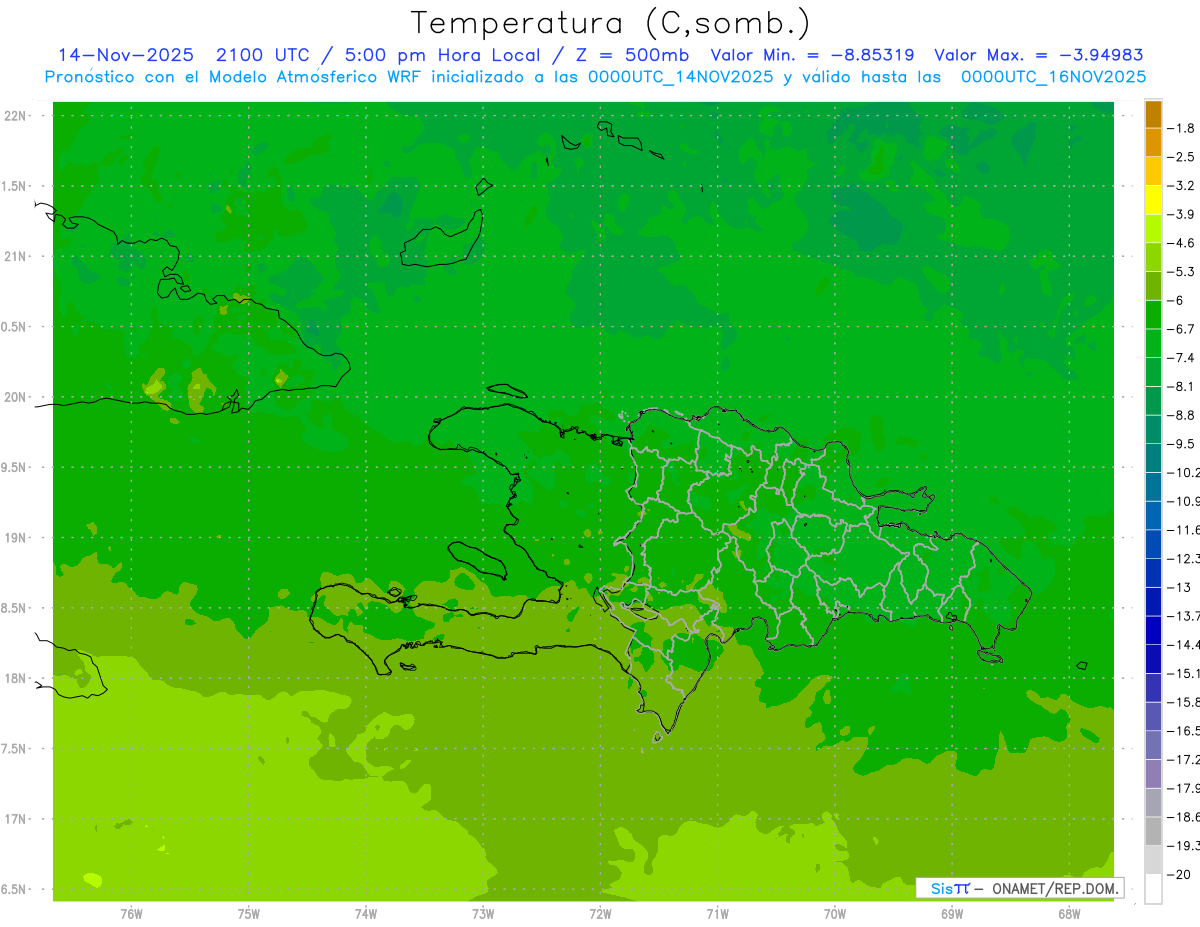Click the "-7.4" colorbar label
1200x927 pixels.
(x=1182, y=357)
